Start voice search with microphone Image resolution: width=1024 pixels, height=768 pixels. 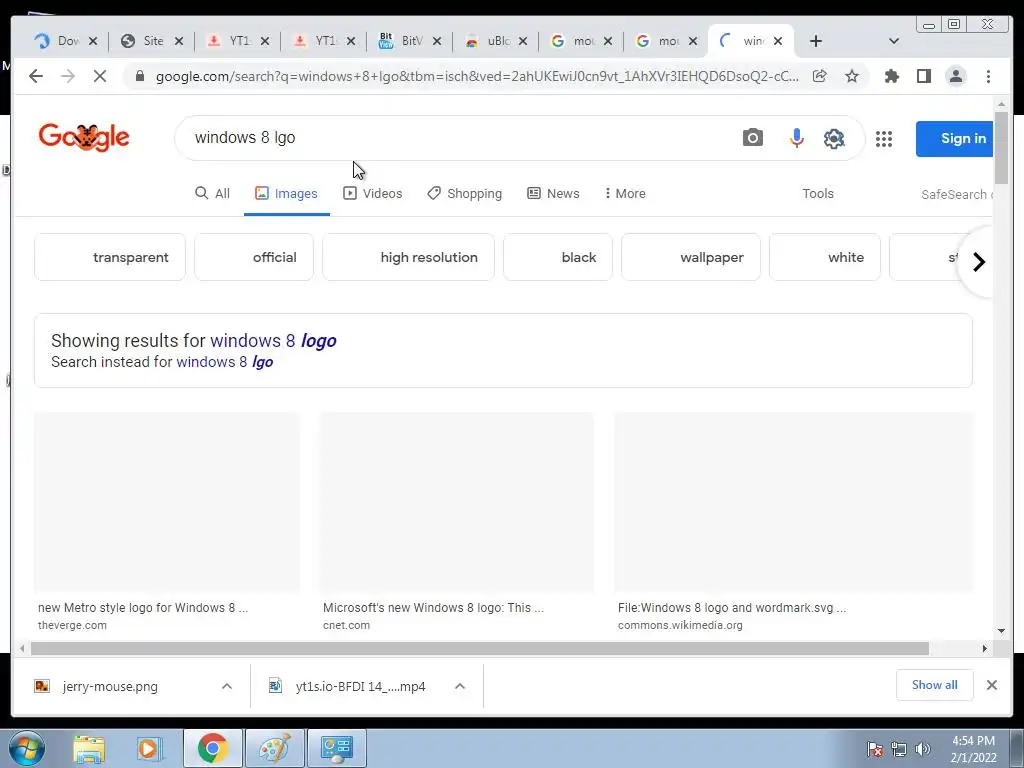click(796, 138)
